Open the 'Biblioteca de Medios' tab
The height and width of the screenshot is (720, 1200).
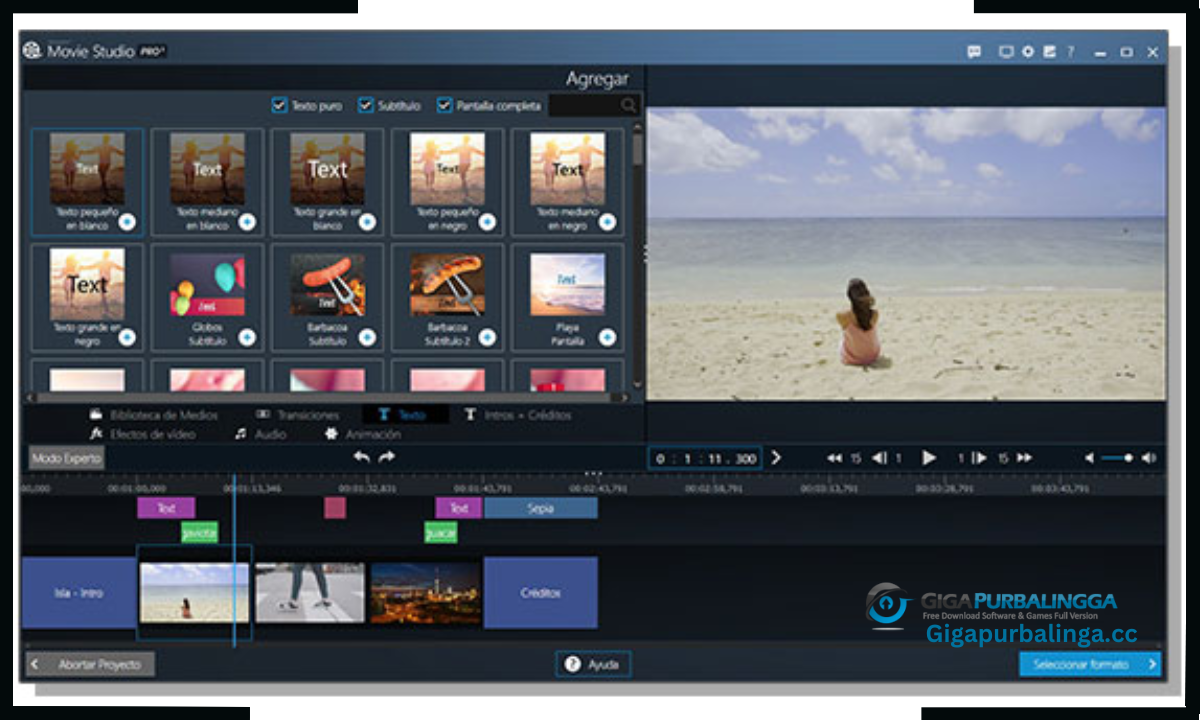(153, 414)
